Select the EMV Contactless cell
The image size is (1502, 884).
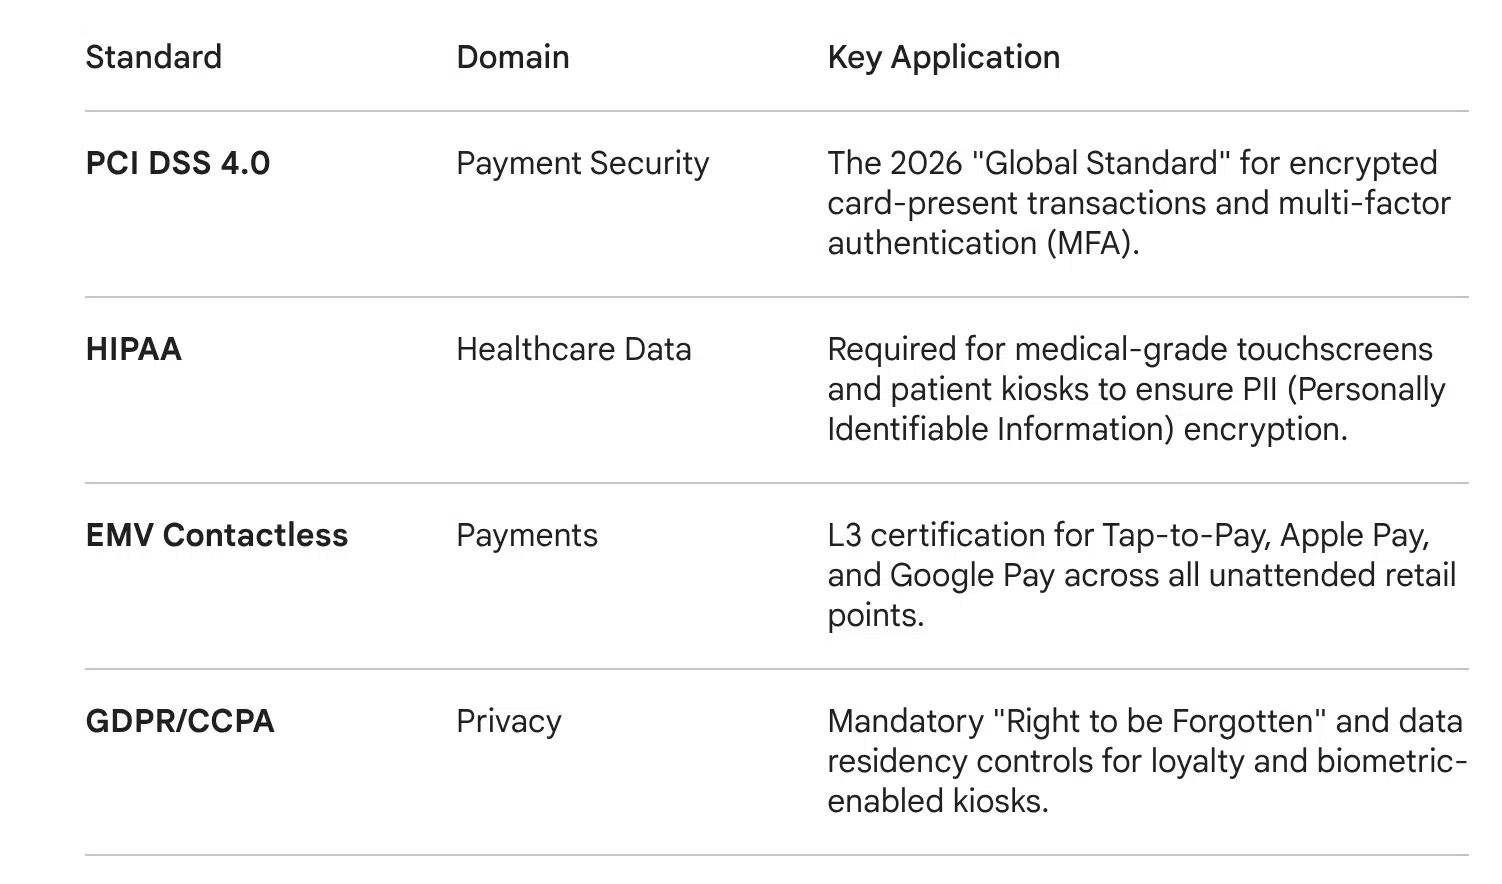pos(217,535)
